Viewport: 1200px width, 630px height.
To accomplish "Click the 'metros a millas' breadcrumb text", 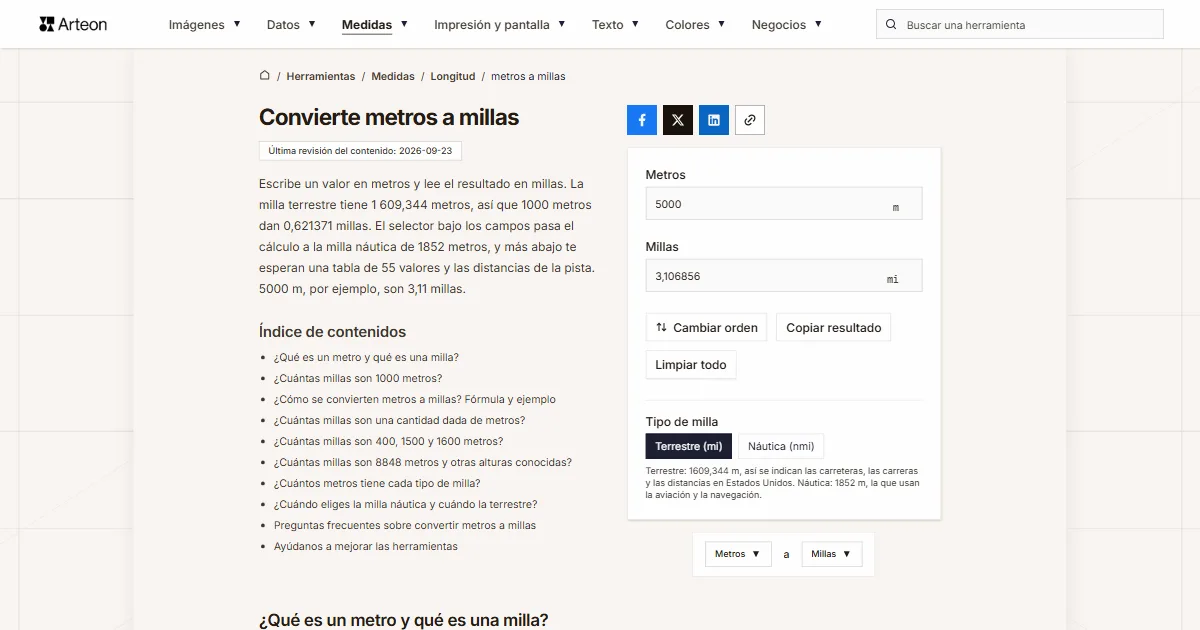I will 528,76.
